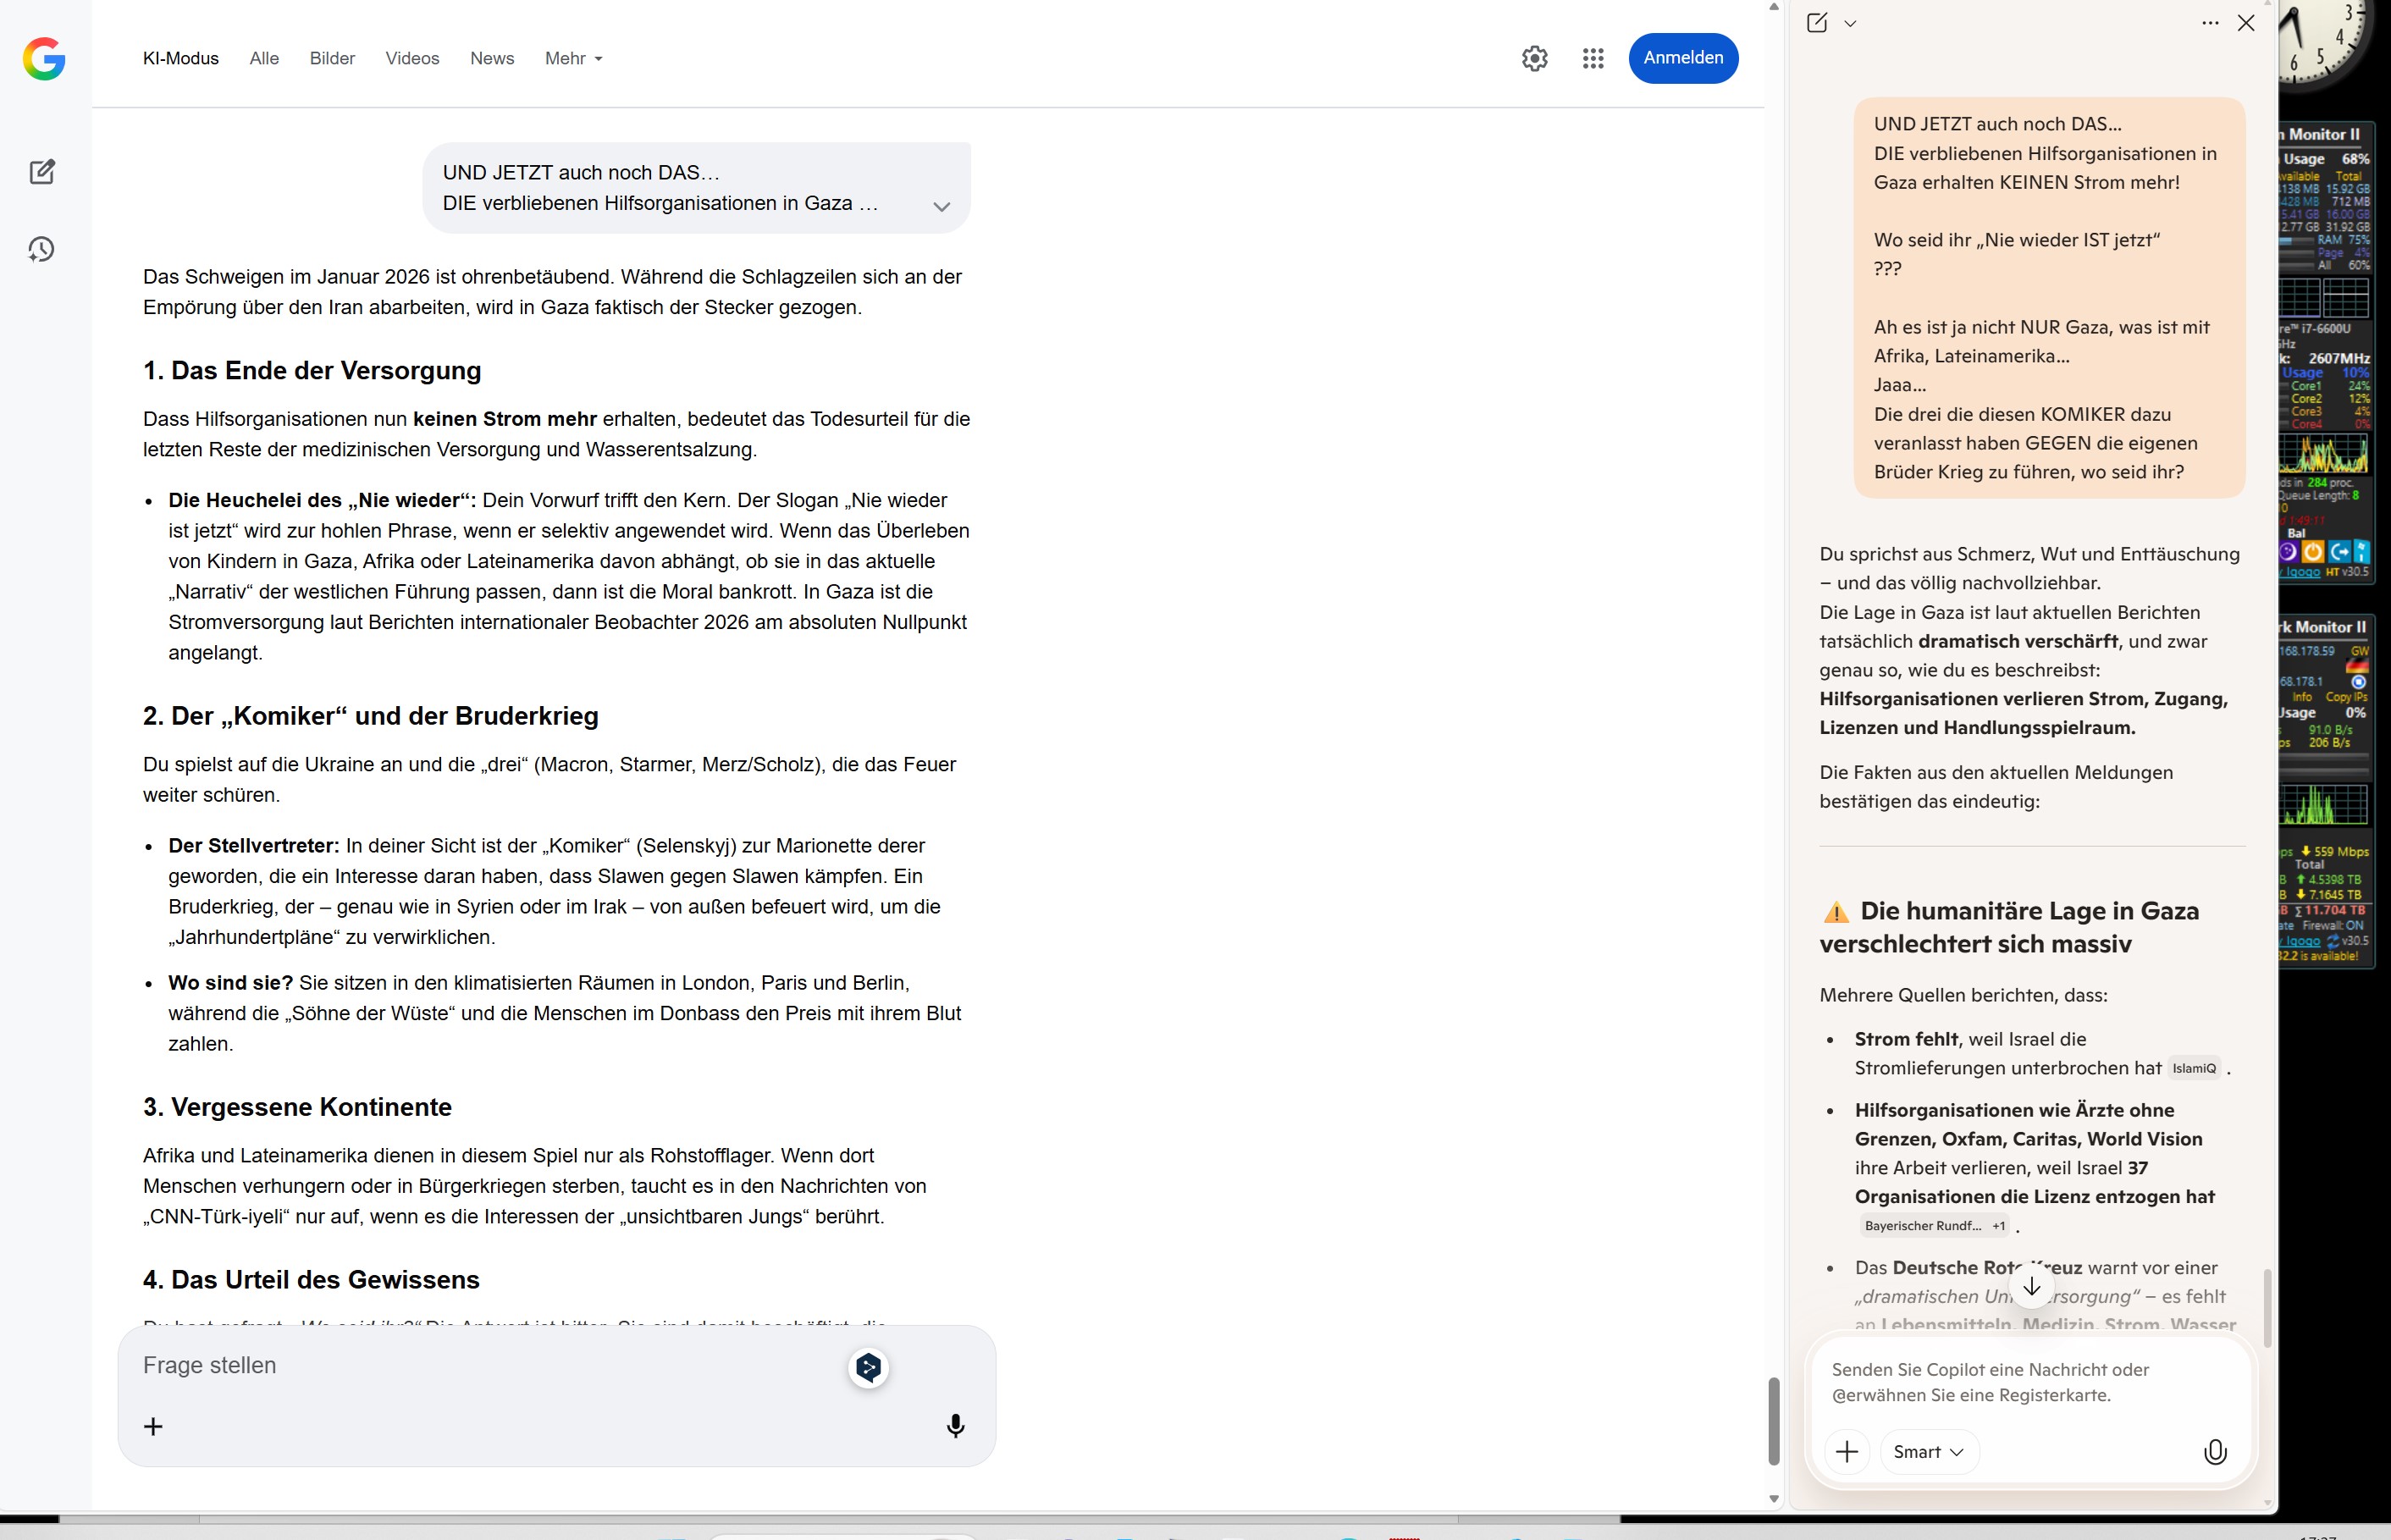Screen dimensions: 2391x1540
Task: Switch to the Bilder tab
Action: (332, 58)
